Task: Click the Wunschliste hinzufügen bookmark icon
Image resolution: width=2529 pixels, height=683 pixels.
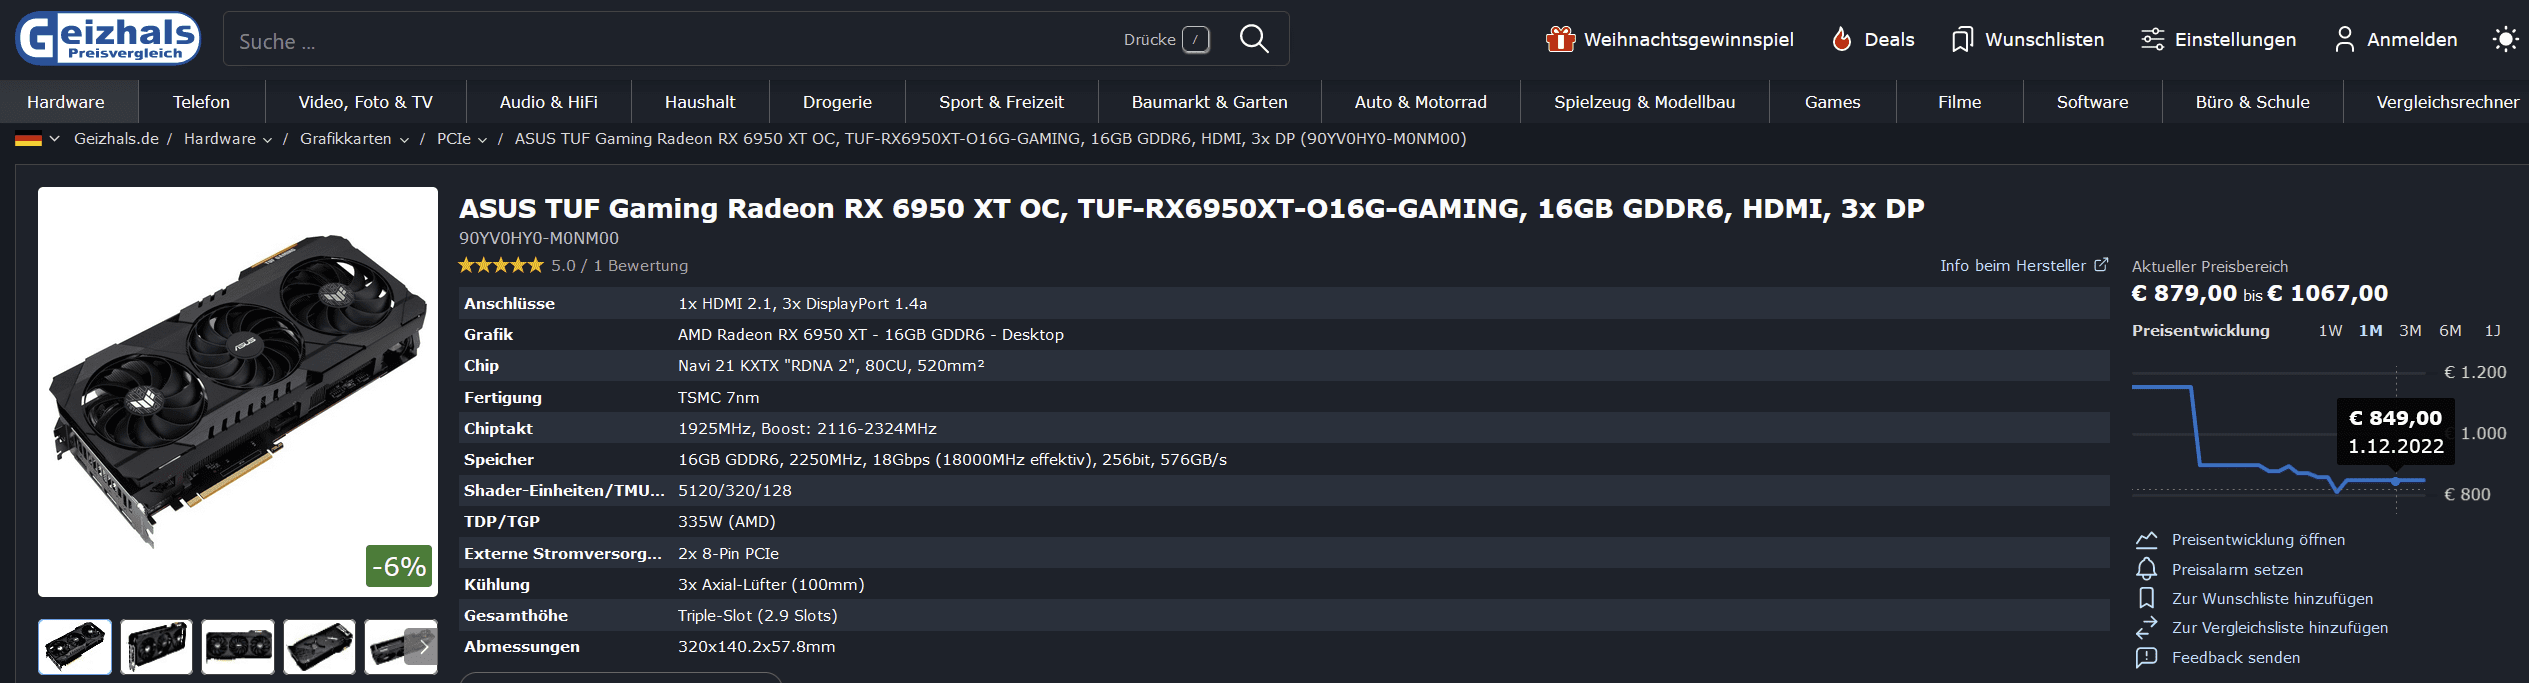Action: click(2146, 598)
